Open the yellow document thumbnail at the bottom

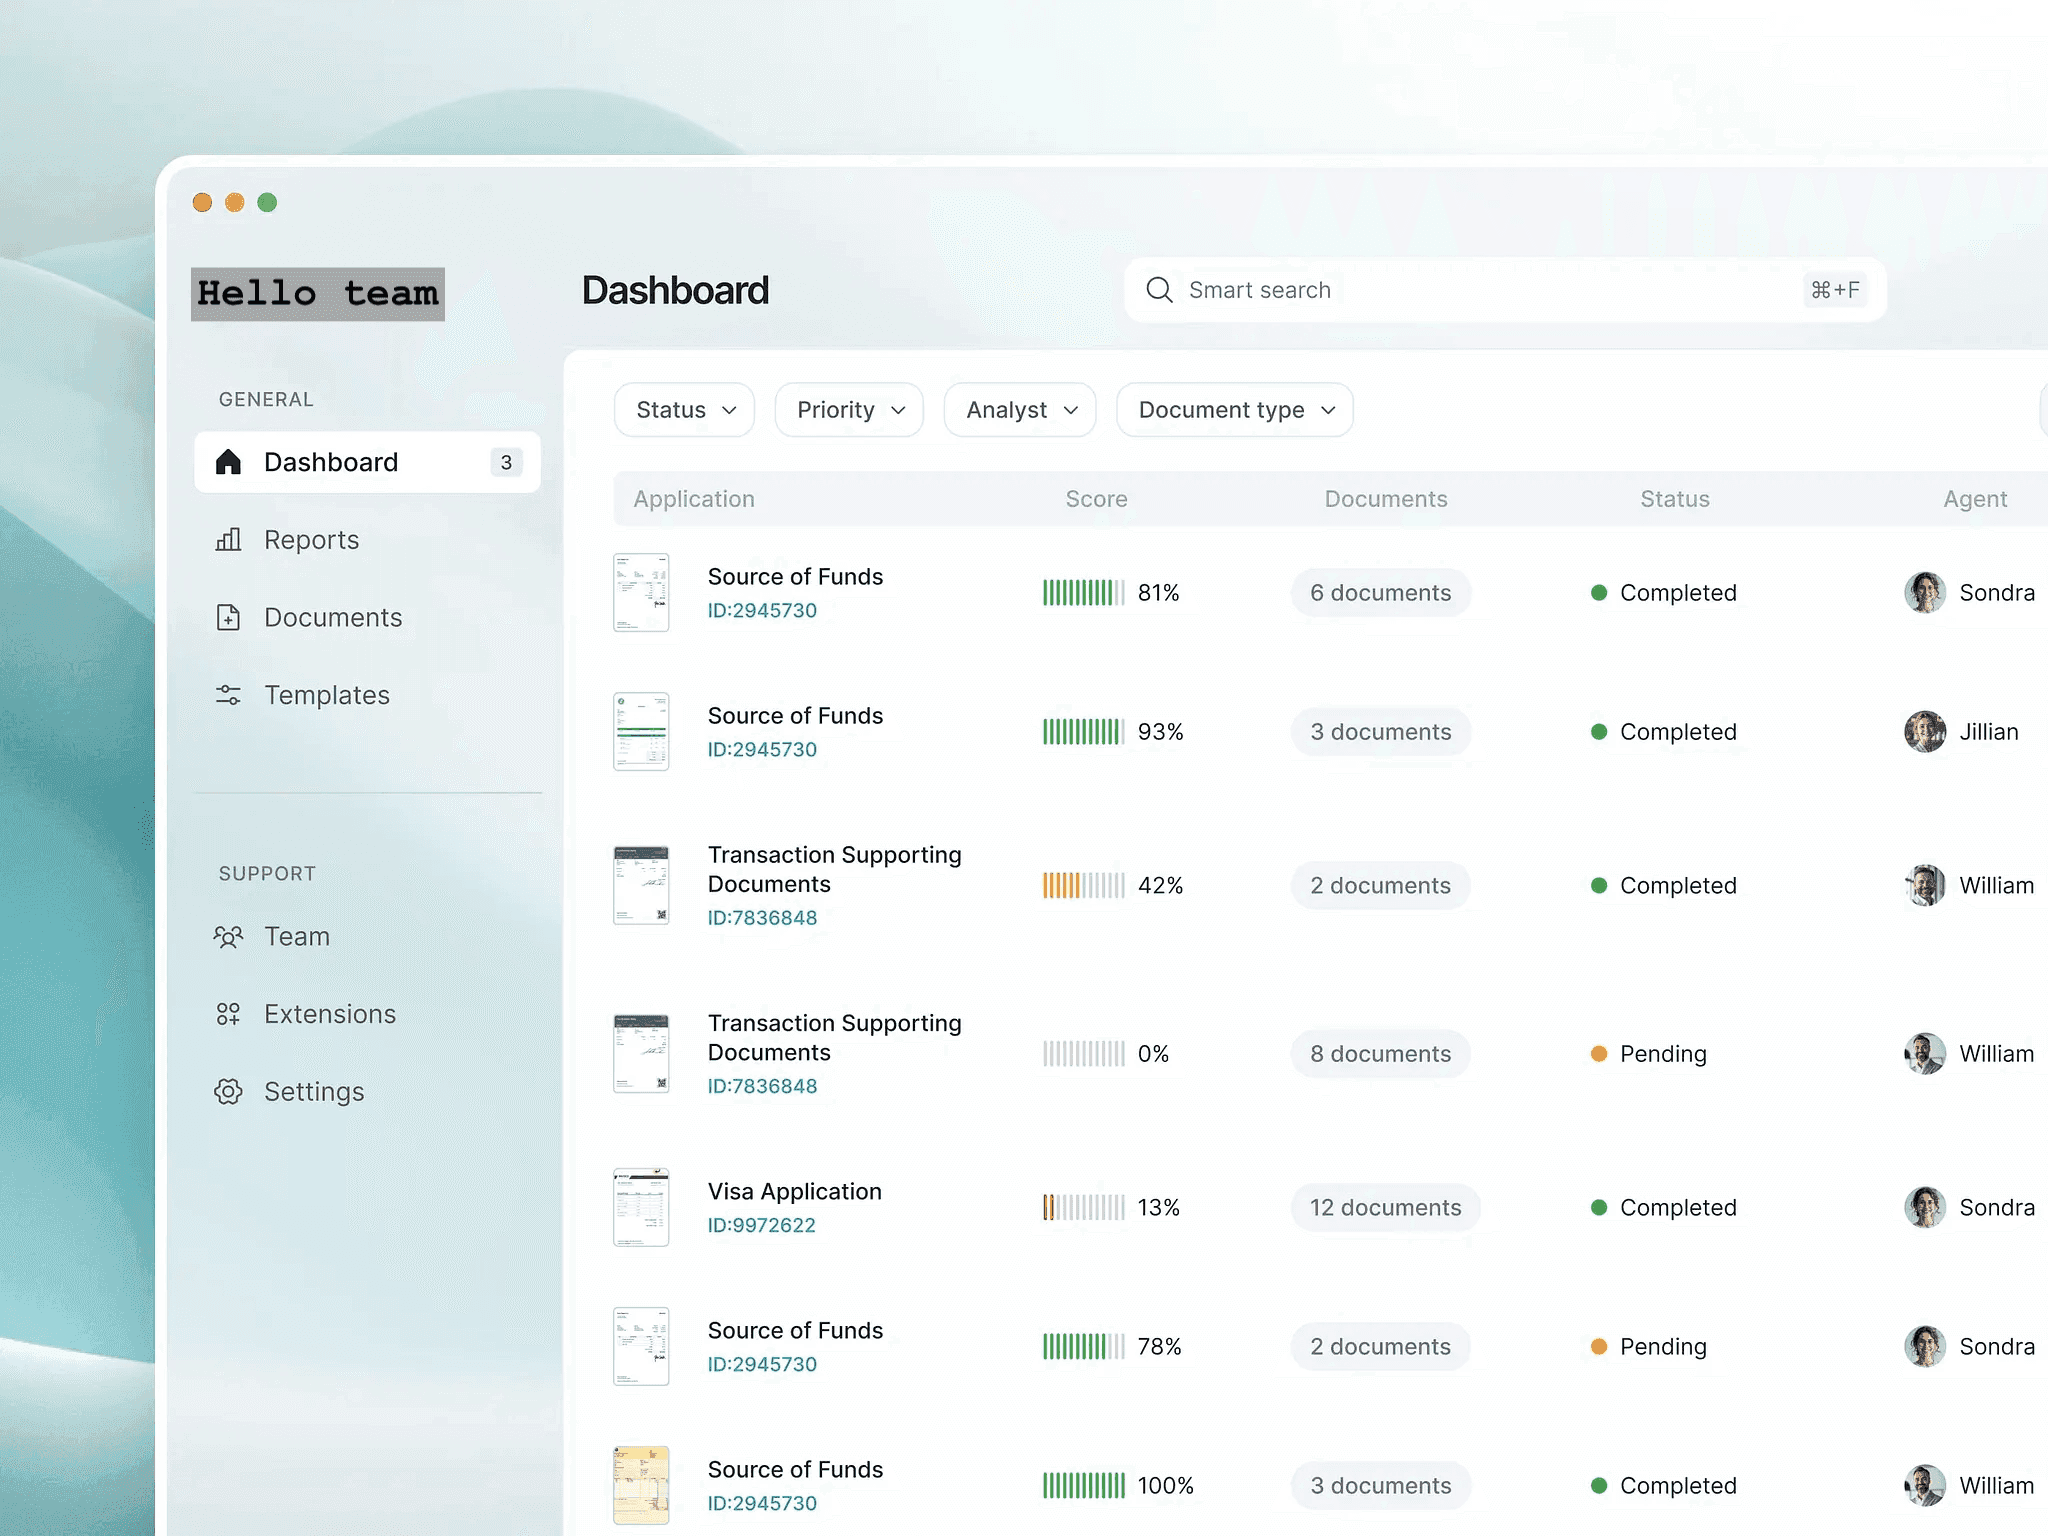point(641,1485)
